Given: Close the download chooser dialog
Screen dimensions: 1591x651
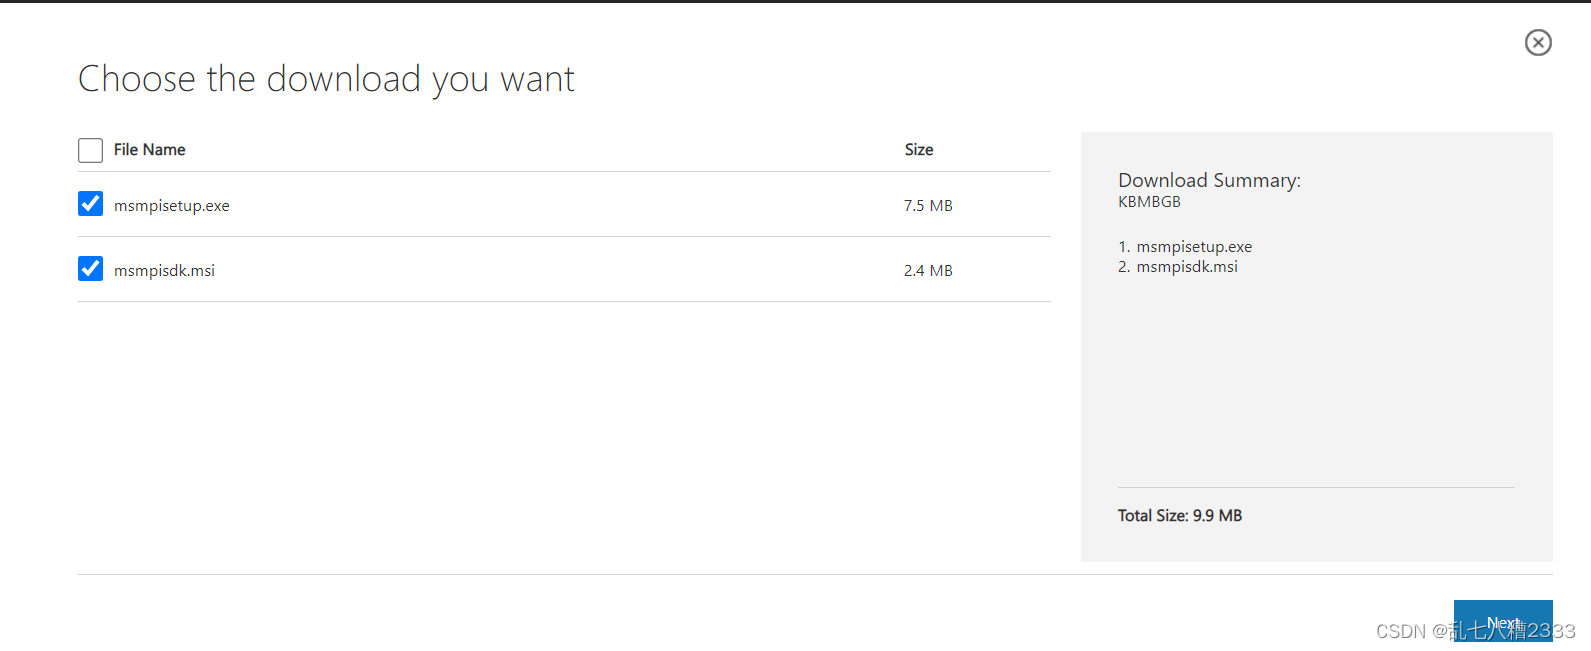Looking at the screenshot, I should click(1538, 42).
